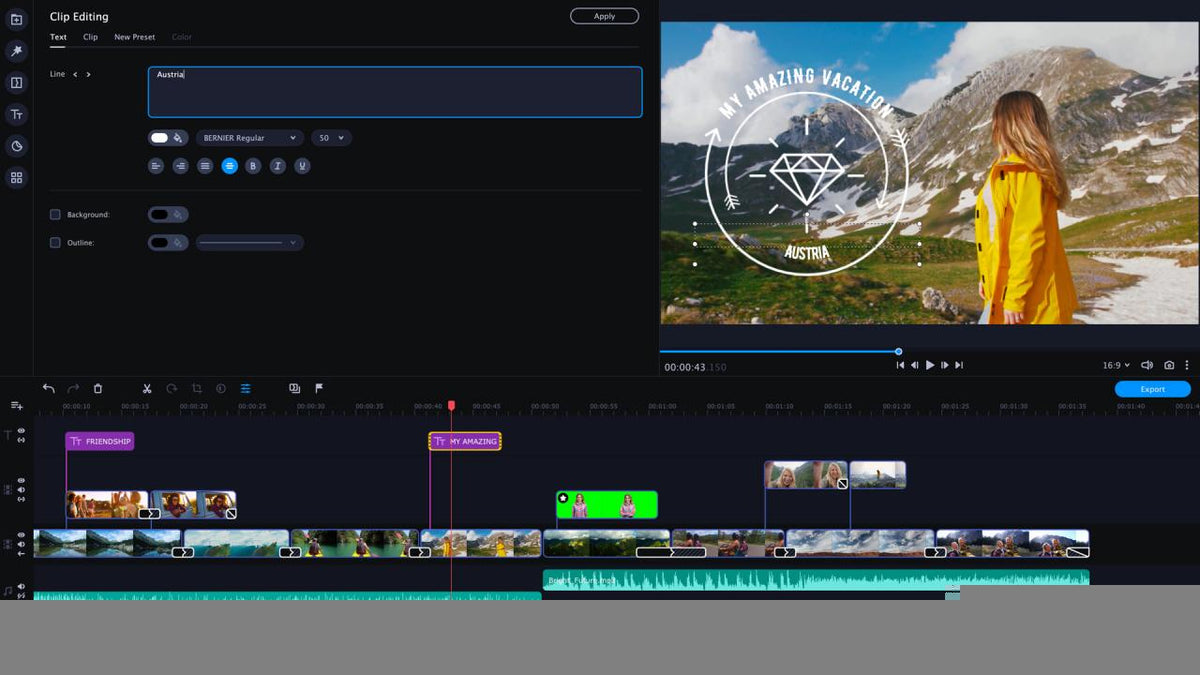The image size is (1200, 675).
Task: Delete selected clip with trash icon
Action: pos(98,388)
